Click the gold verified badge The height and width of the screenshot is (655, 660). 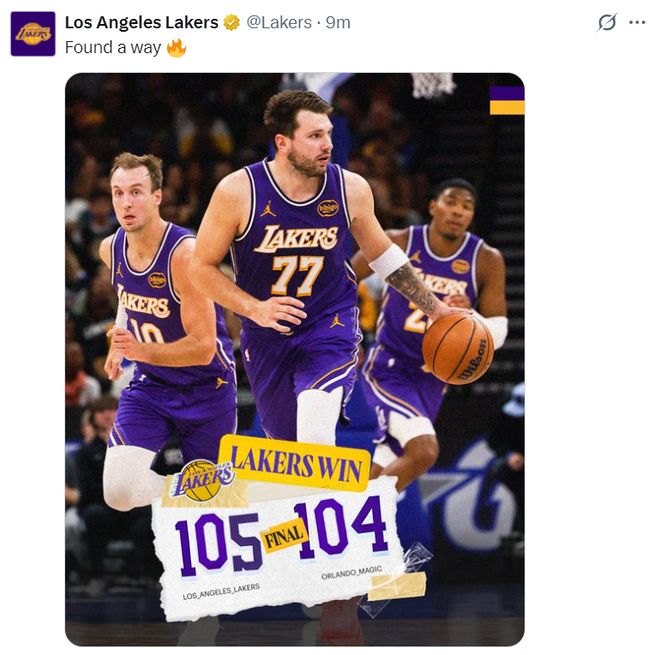point(232,22)
